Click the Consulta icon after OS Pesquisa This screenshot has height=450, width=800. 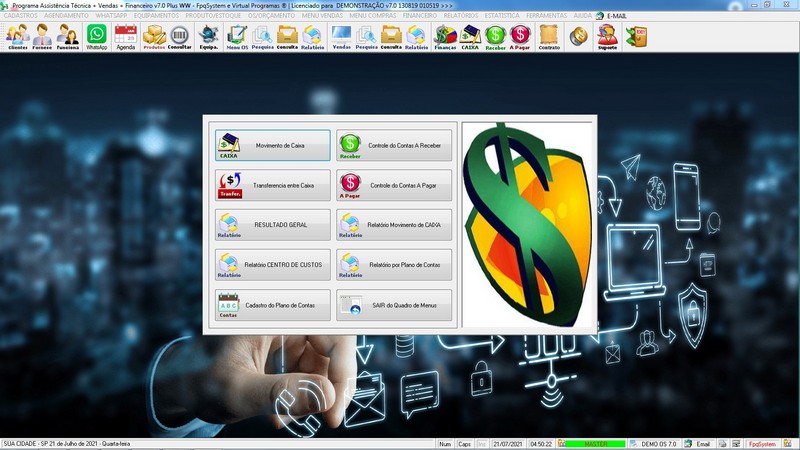pyautogui.click(x=287, y=37)
